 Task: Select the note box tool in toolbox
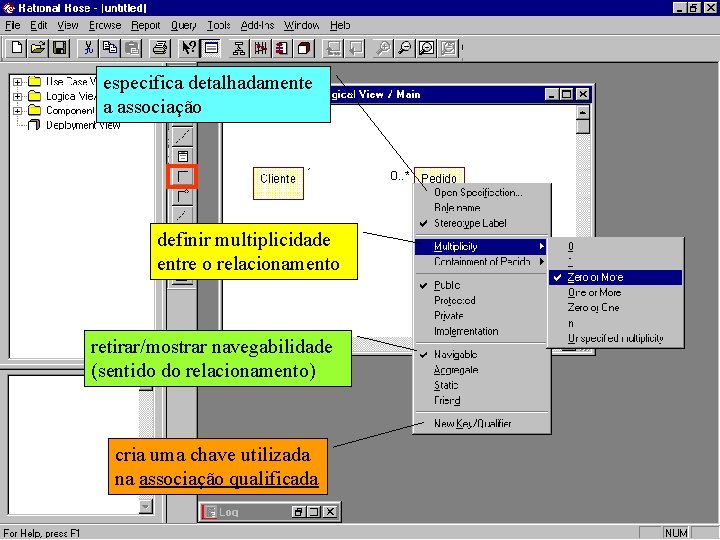coord(182,156)
